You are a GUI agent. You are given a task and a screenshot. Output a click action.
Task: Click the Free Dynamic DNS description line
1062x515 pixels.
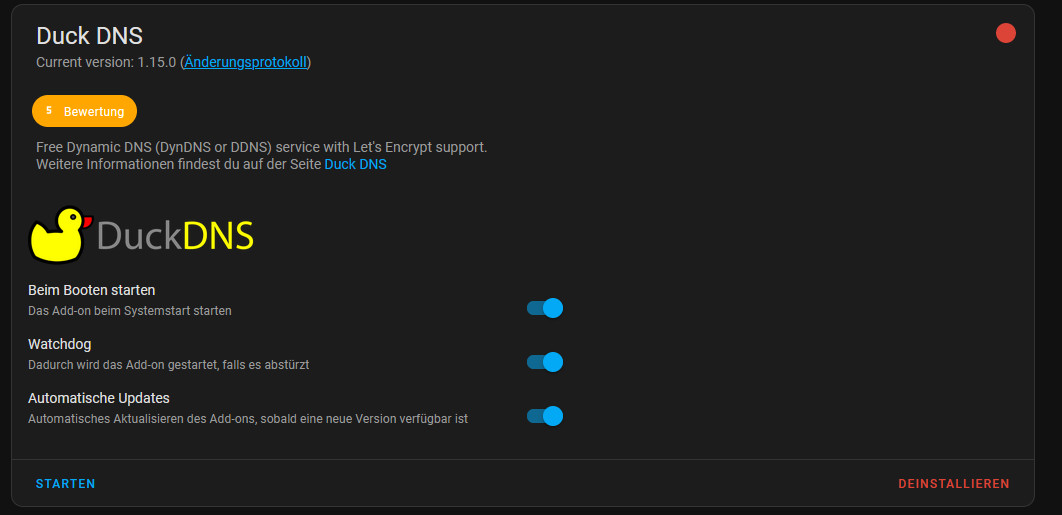(x=261, y=147)
